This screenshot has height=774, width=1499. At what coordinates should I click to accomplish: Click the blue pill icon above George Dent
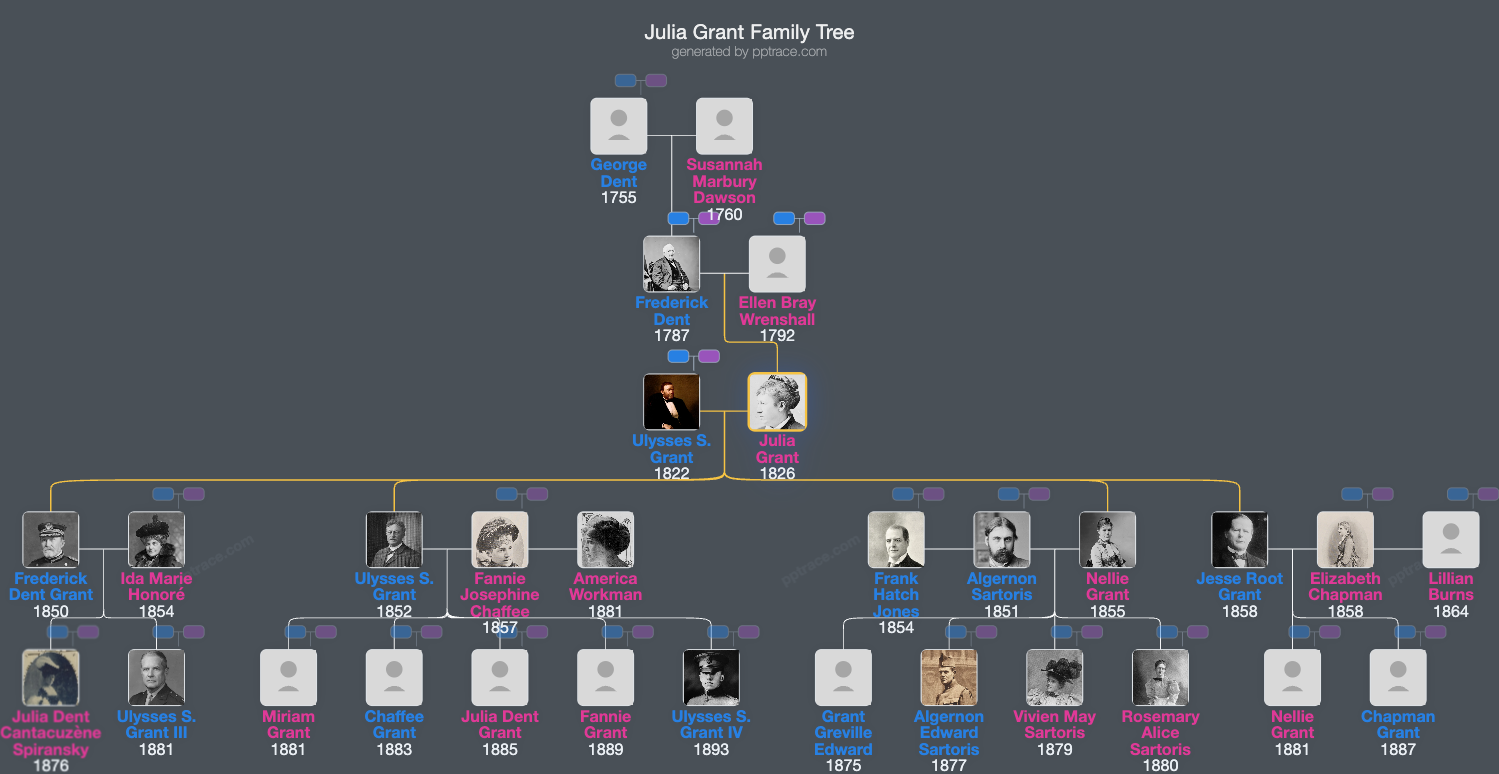(x=625, y=80)
